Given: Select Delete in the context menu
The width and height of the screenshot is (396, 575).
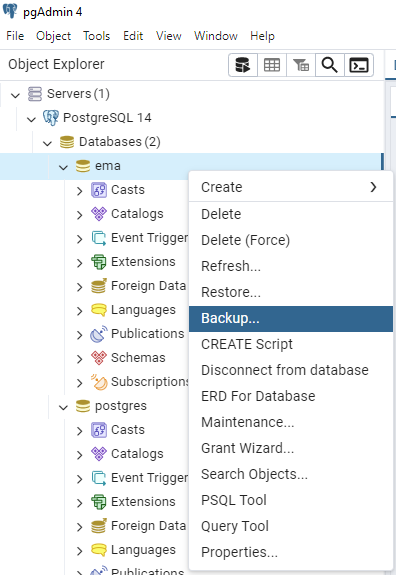Looking at the screenshot, I should click(291, 214).
